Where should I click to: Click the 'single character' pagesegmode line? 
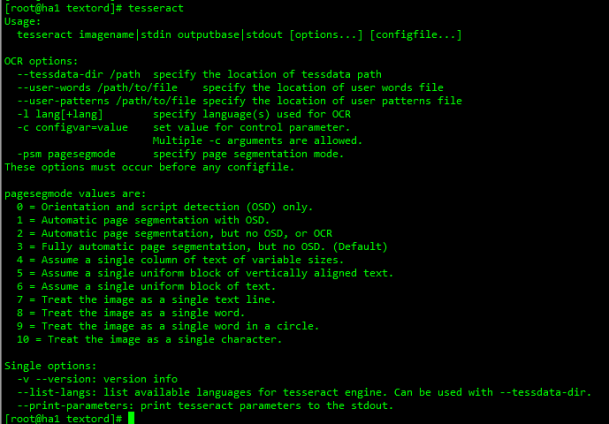(x=162, y=339)
